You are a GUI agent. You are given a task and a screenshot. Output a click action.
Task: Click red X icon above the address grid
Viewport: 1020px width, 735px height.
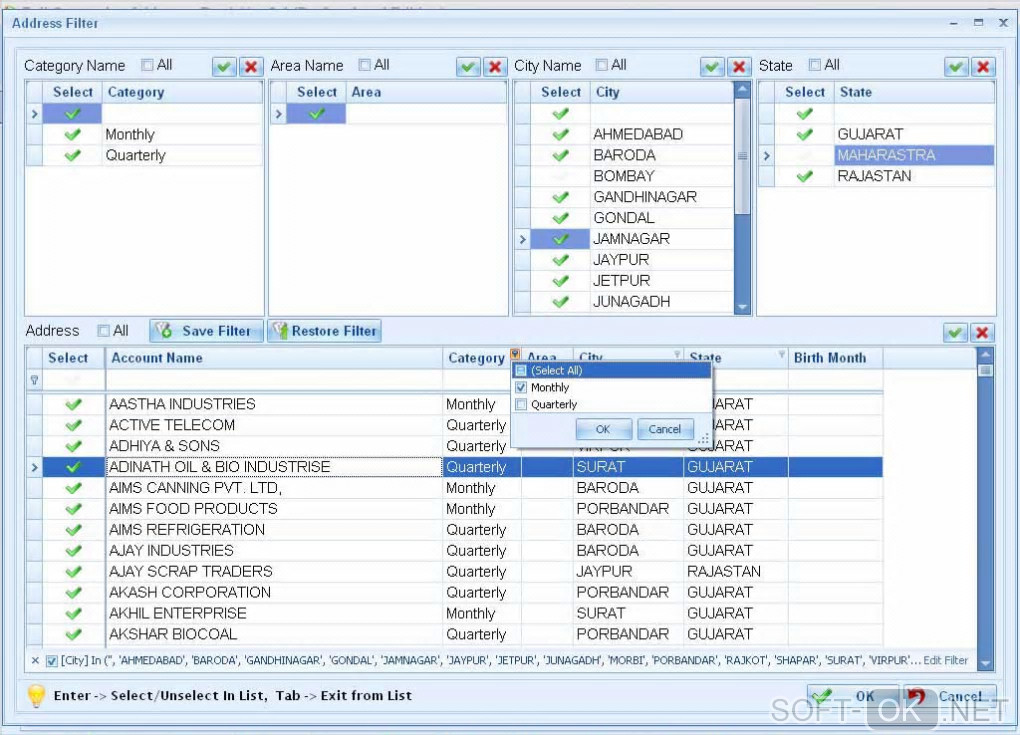point(983,333)
